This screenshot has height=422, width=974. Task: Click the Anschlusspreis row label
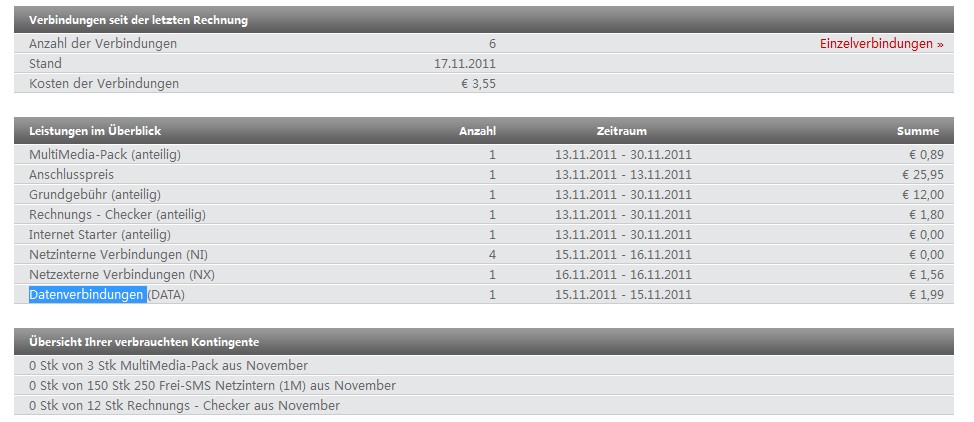[x=71, y=175]
